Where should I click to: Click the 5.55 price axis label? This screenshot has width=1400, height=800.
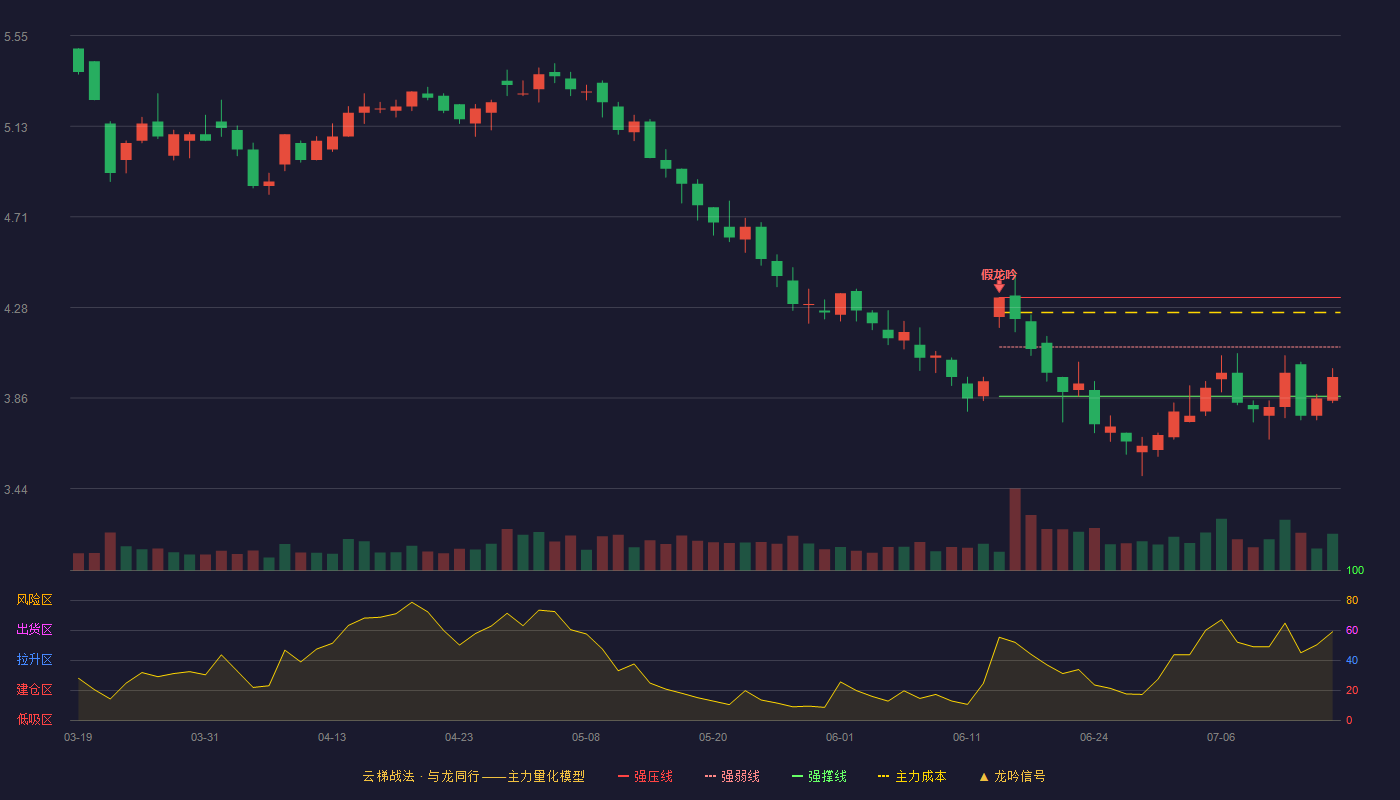coord(16,37)
